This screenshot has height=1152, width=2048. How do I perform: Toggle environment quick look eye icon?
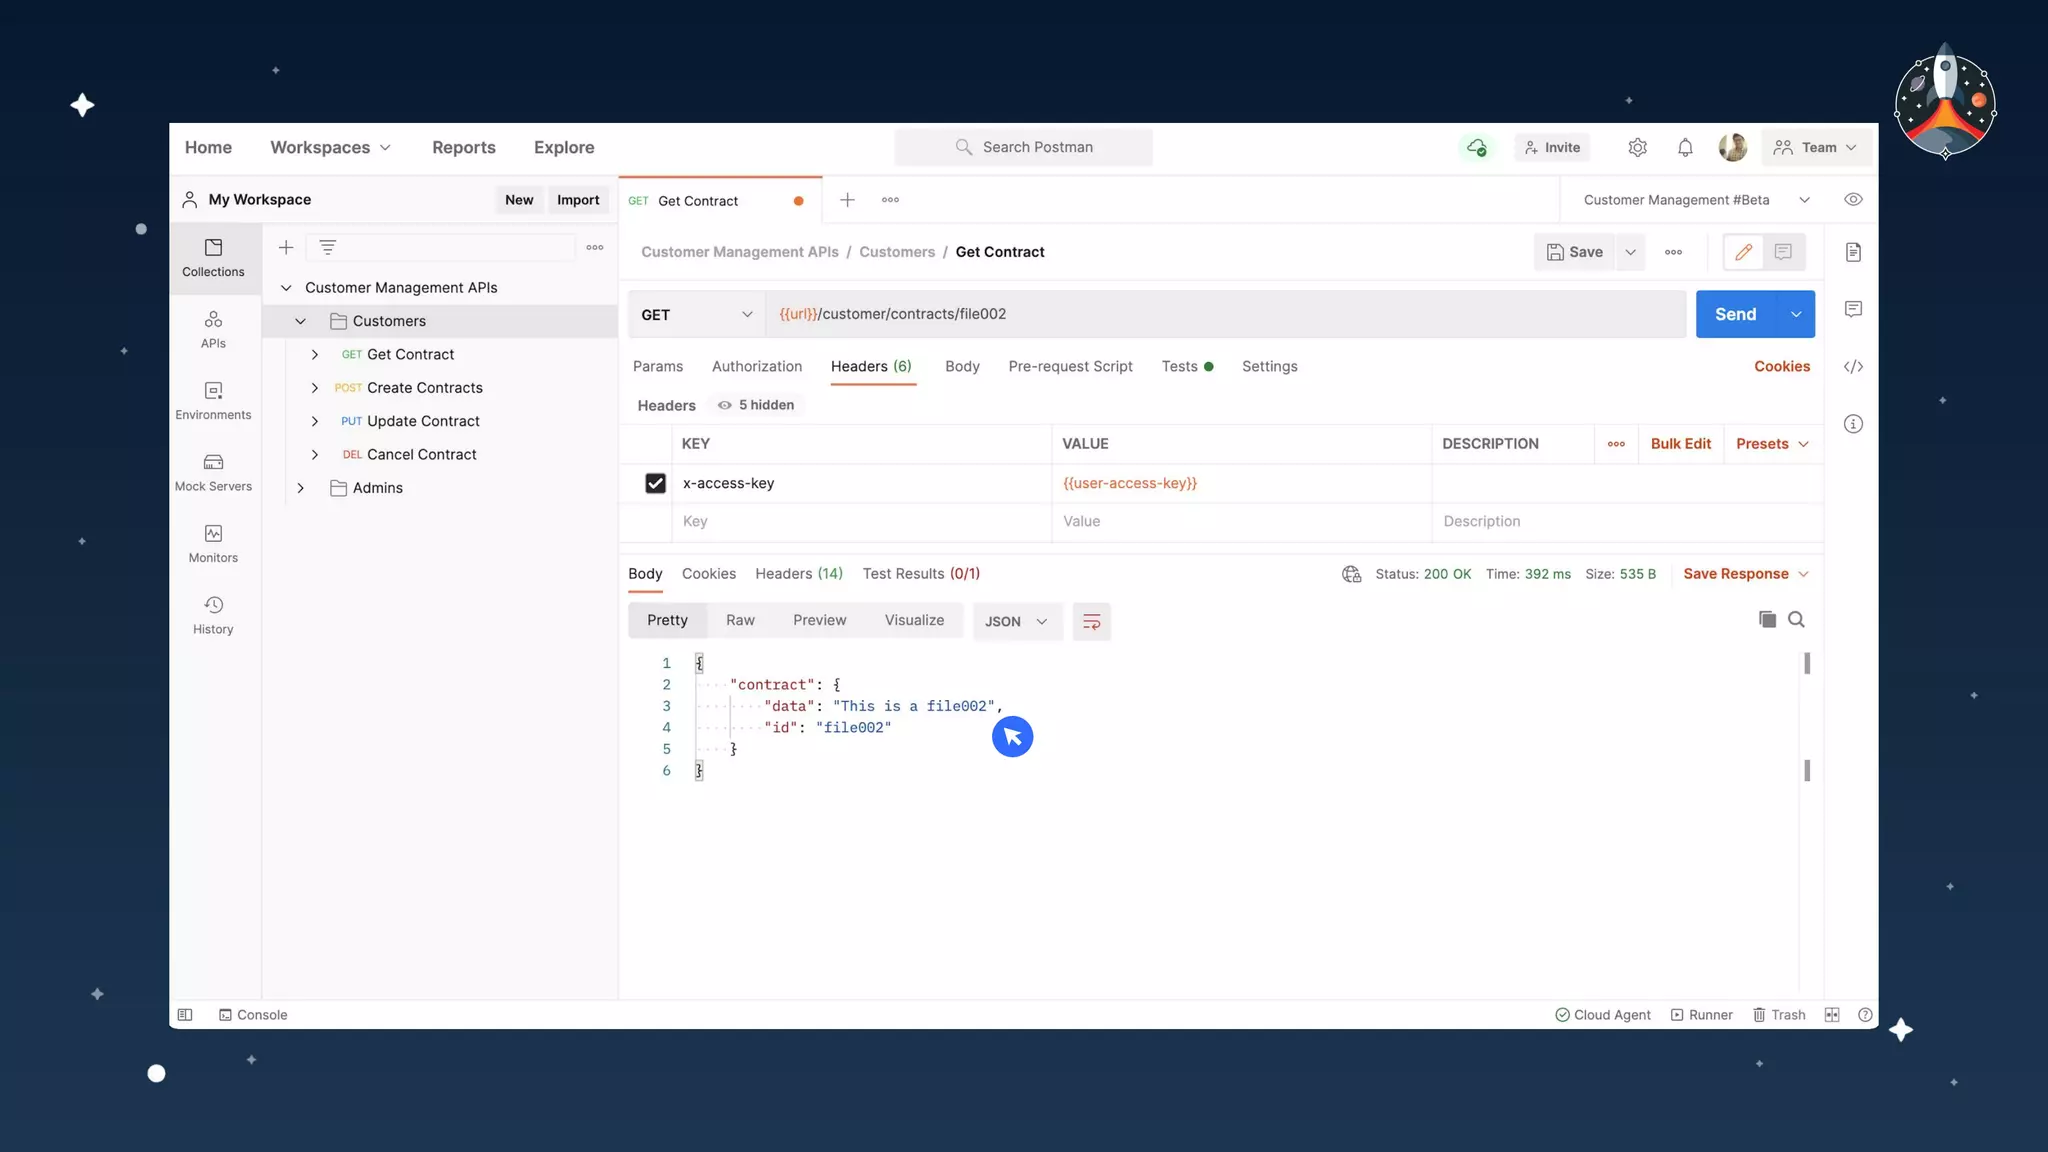pos(1853,200)
